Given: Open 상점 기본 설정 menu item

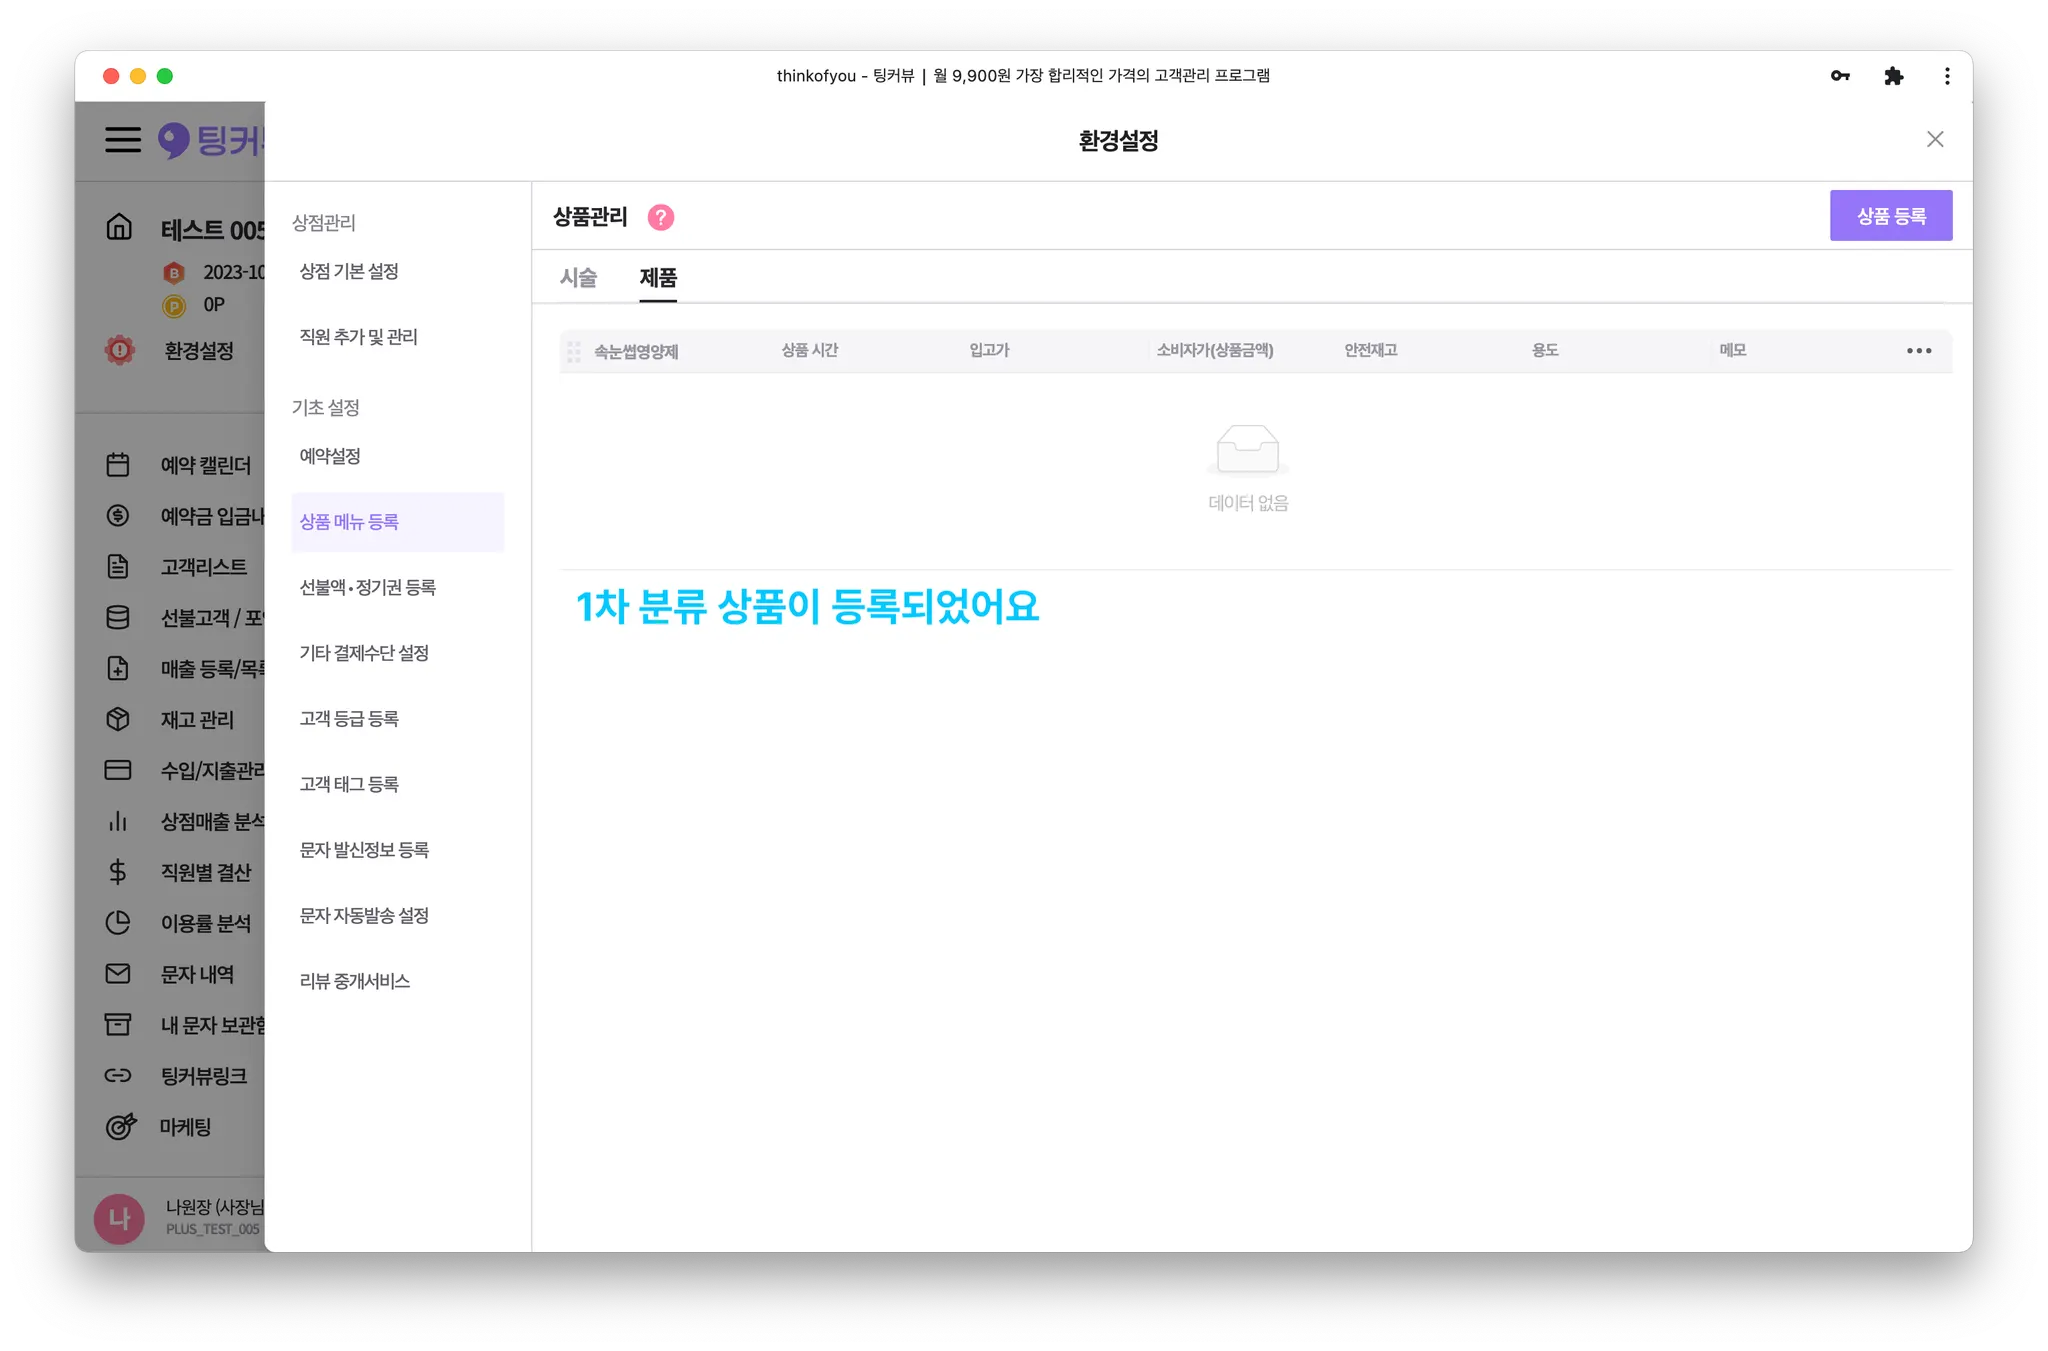Looking at the screenshot, I should tap(349, 272).
